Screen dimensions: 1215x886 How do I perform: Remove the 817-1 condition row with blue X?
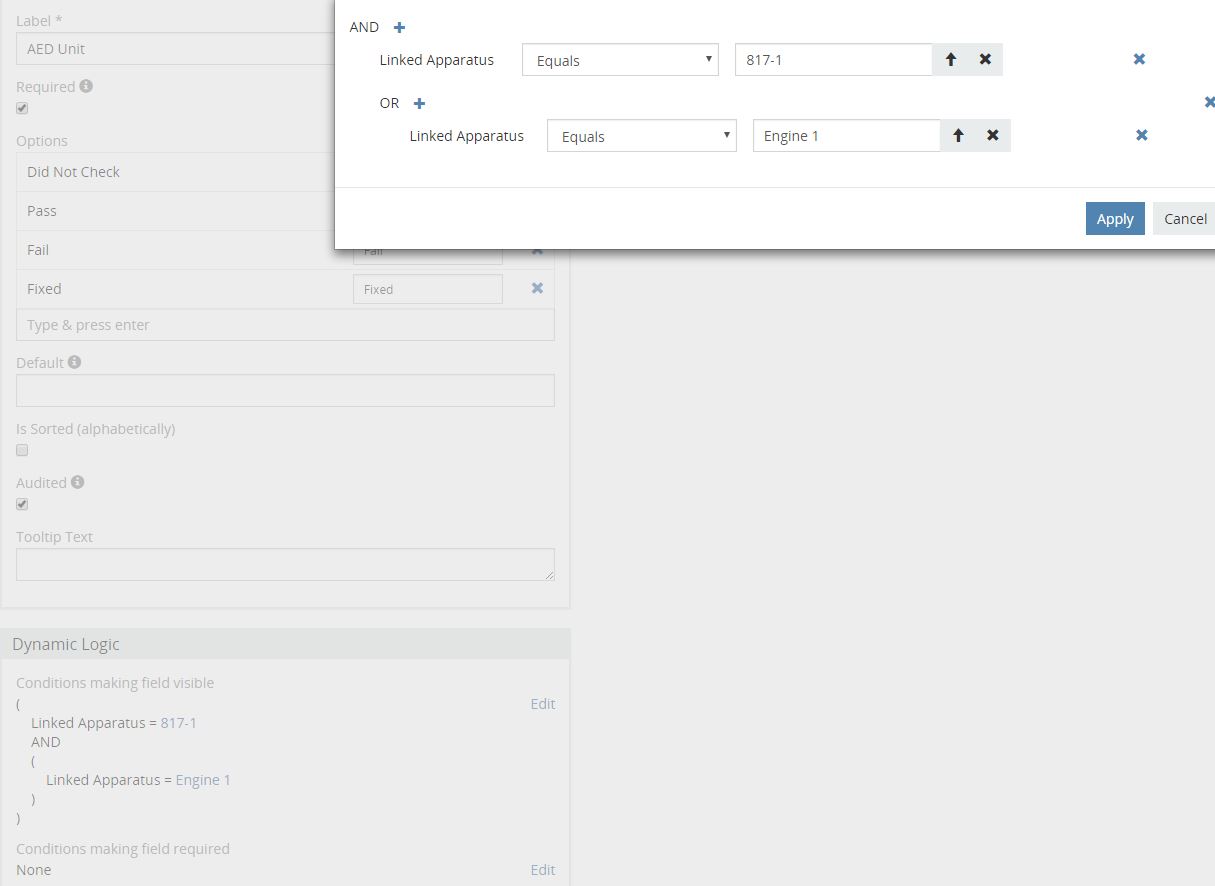coord(1139,60)
